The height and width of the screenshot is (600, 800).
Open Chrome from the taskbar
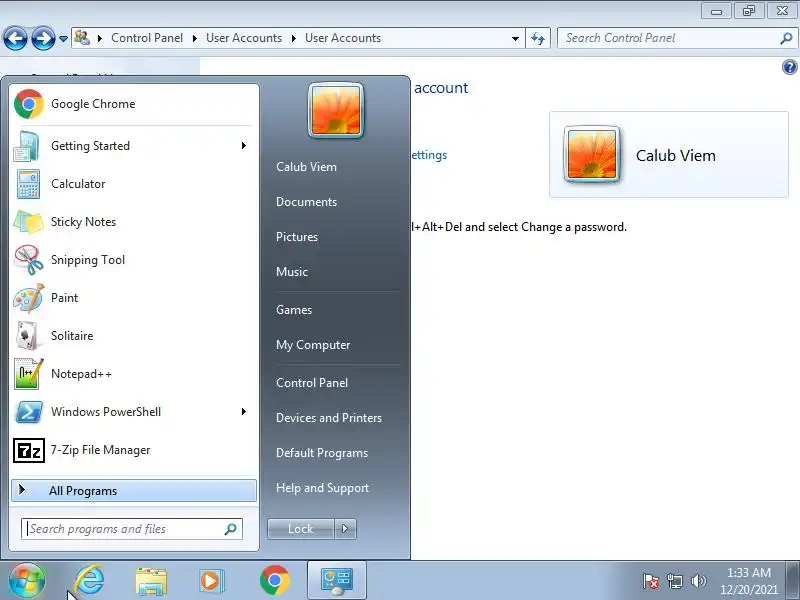tap(274, 581)
